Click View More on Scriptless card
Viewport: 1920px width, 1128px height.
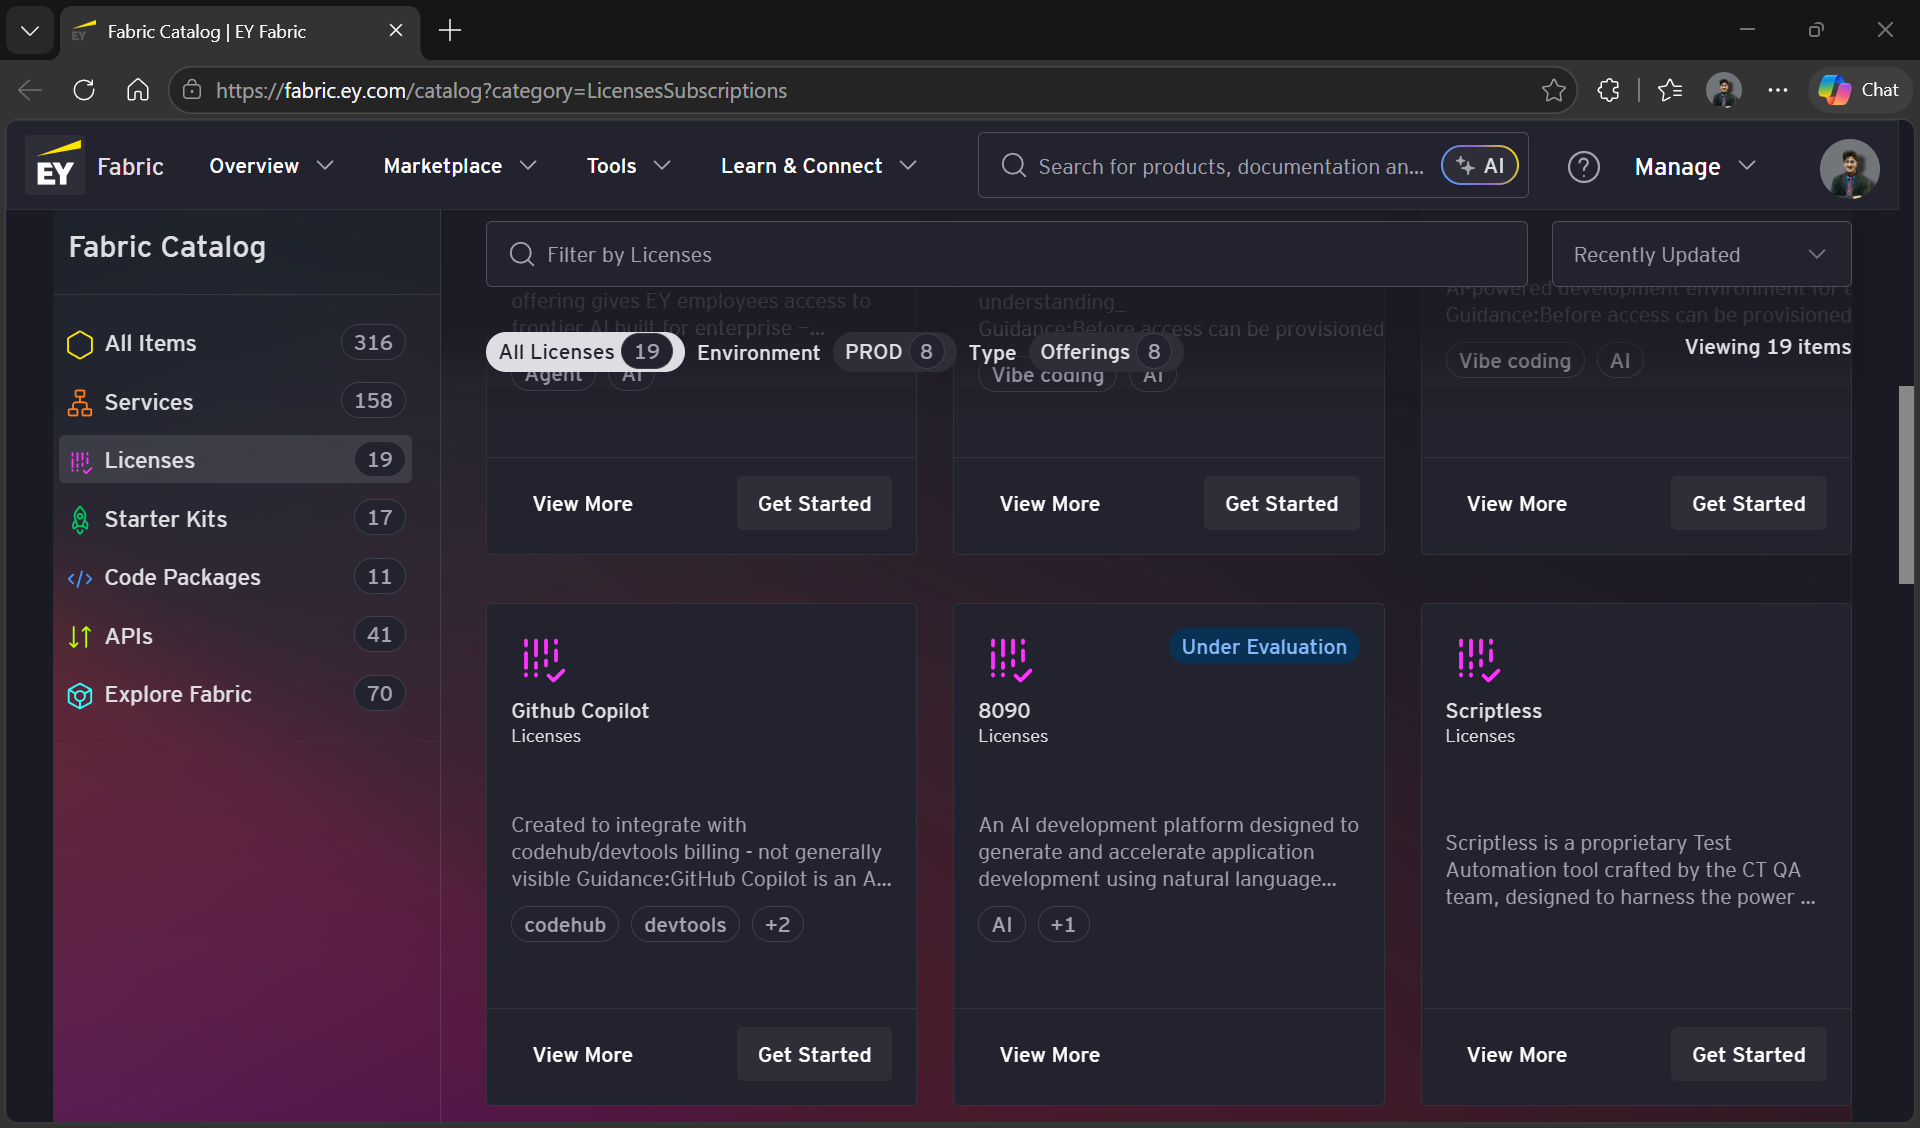pyautogui.click(x=1516, y=1055)
